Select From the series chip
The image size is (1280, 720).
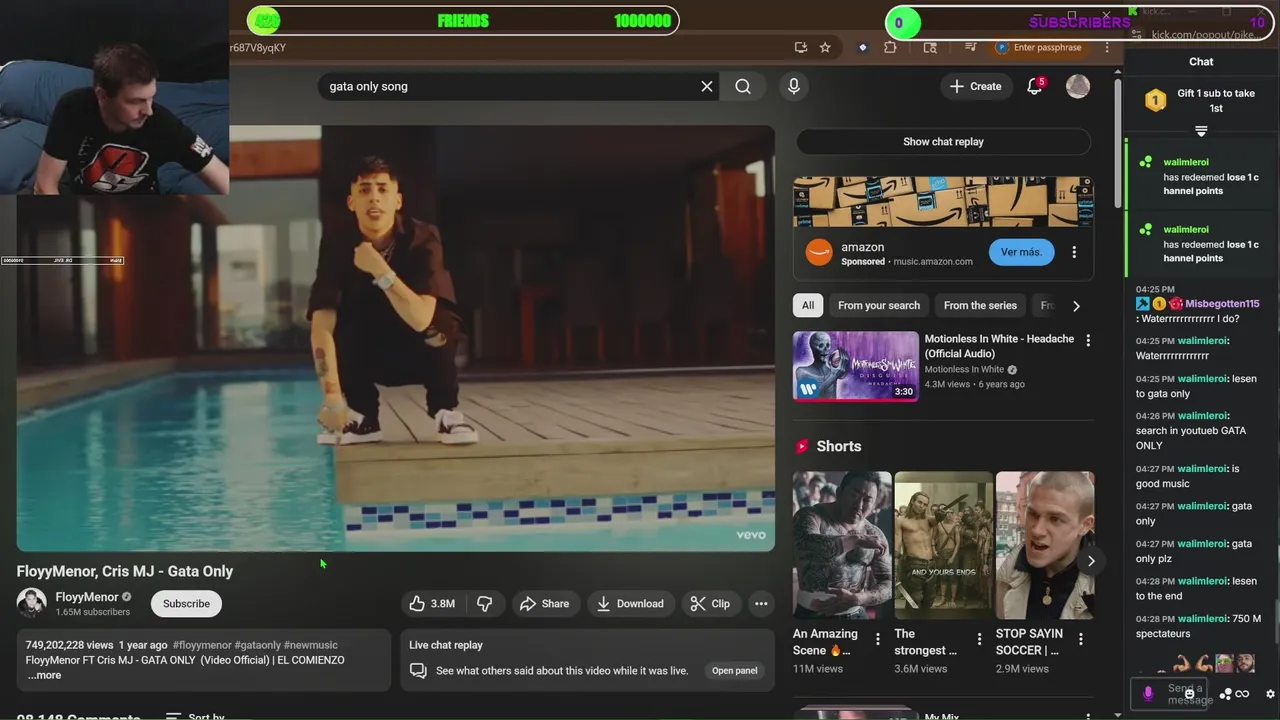tap(980, 305)
